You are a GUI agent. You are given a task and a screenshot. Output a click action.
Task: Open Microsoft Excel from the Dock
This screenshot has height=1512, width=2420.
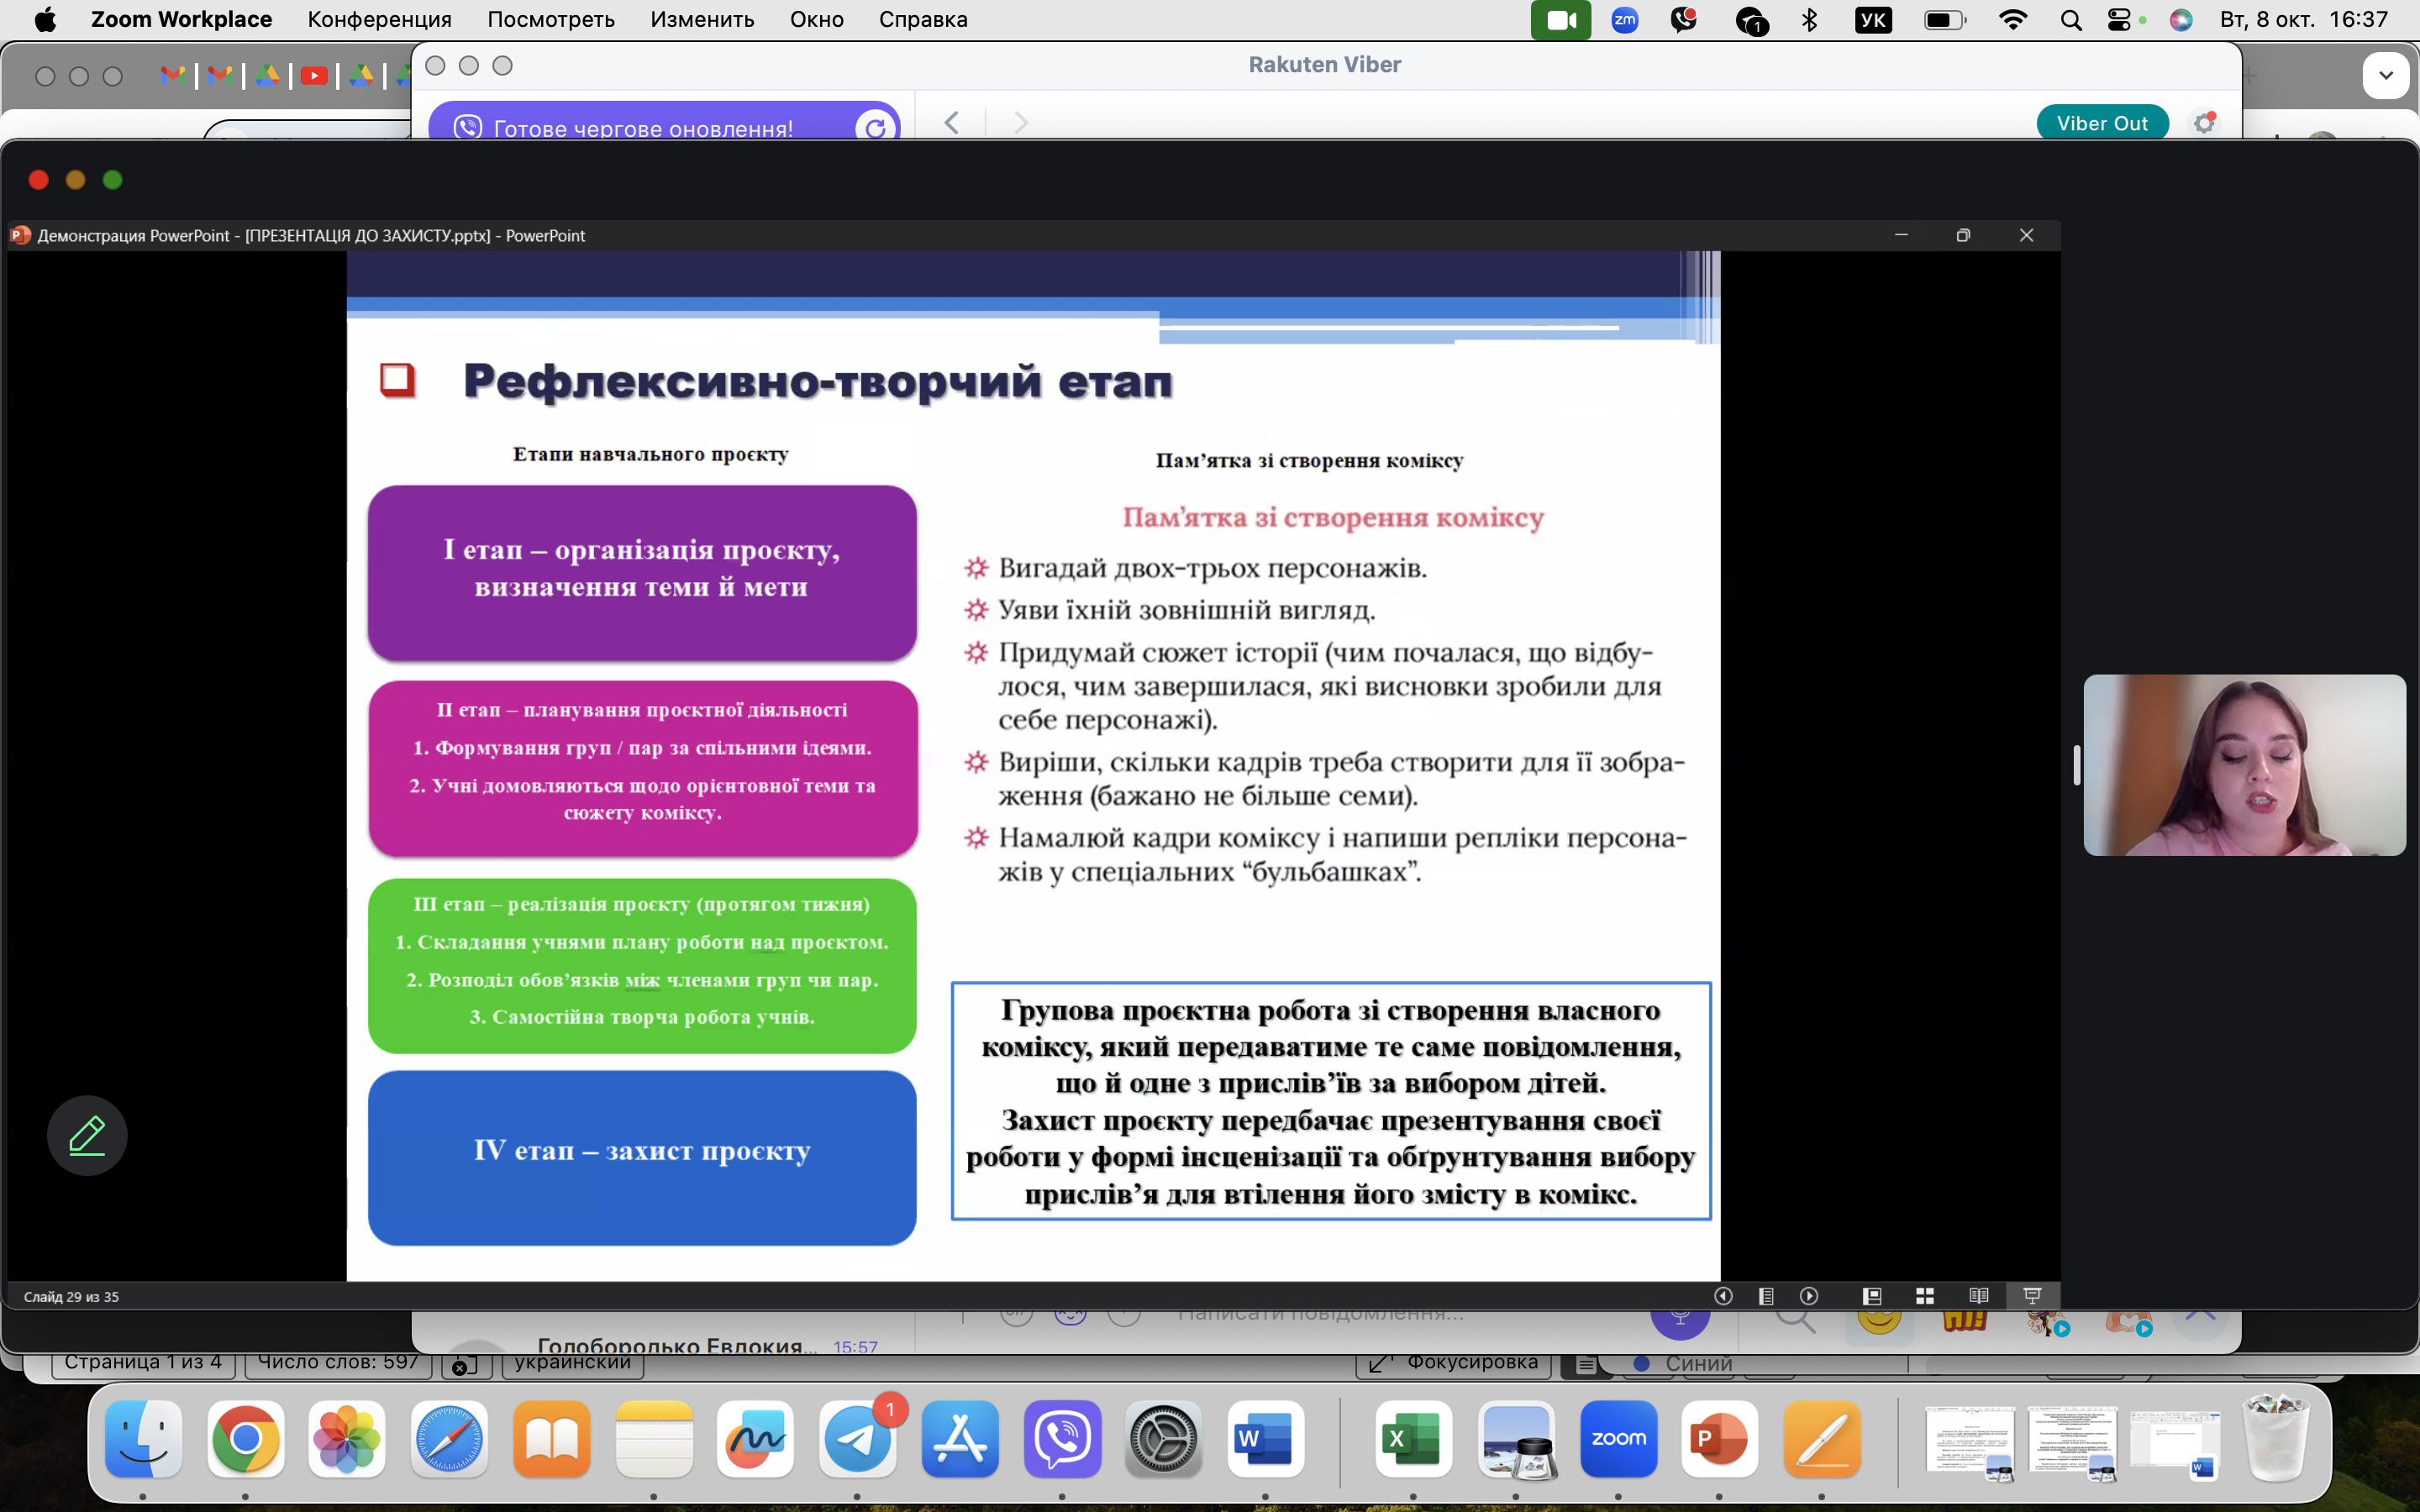click(1413, 1439)
